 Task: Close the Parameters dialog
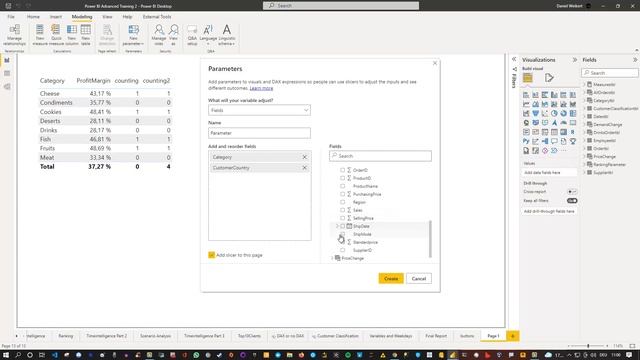(x=435, y=63)
